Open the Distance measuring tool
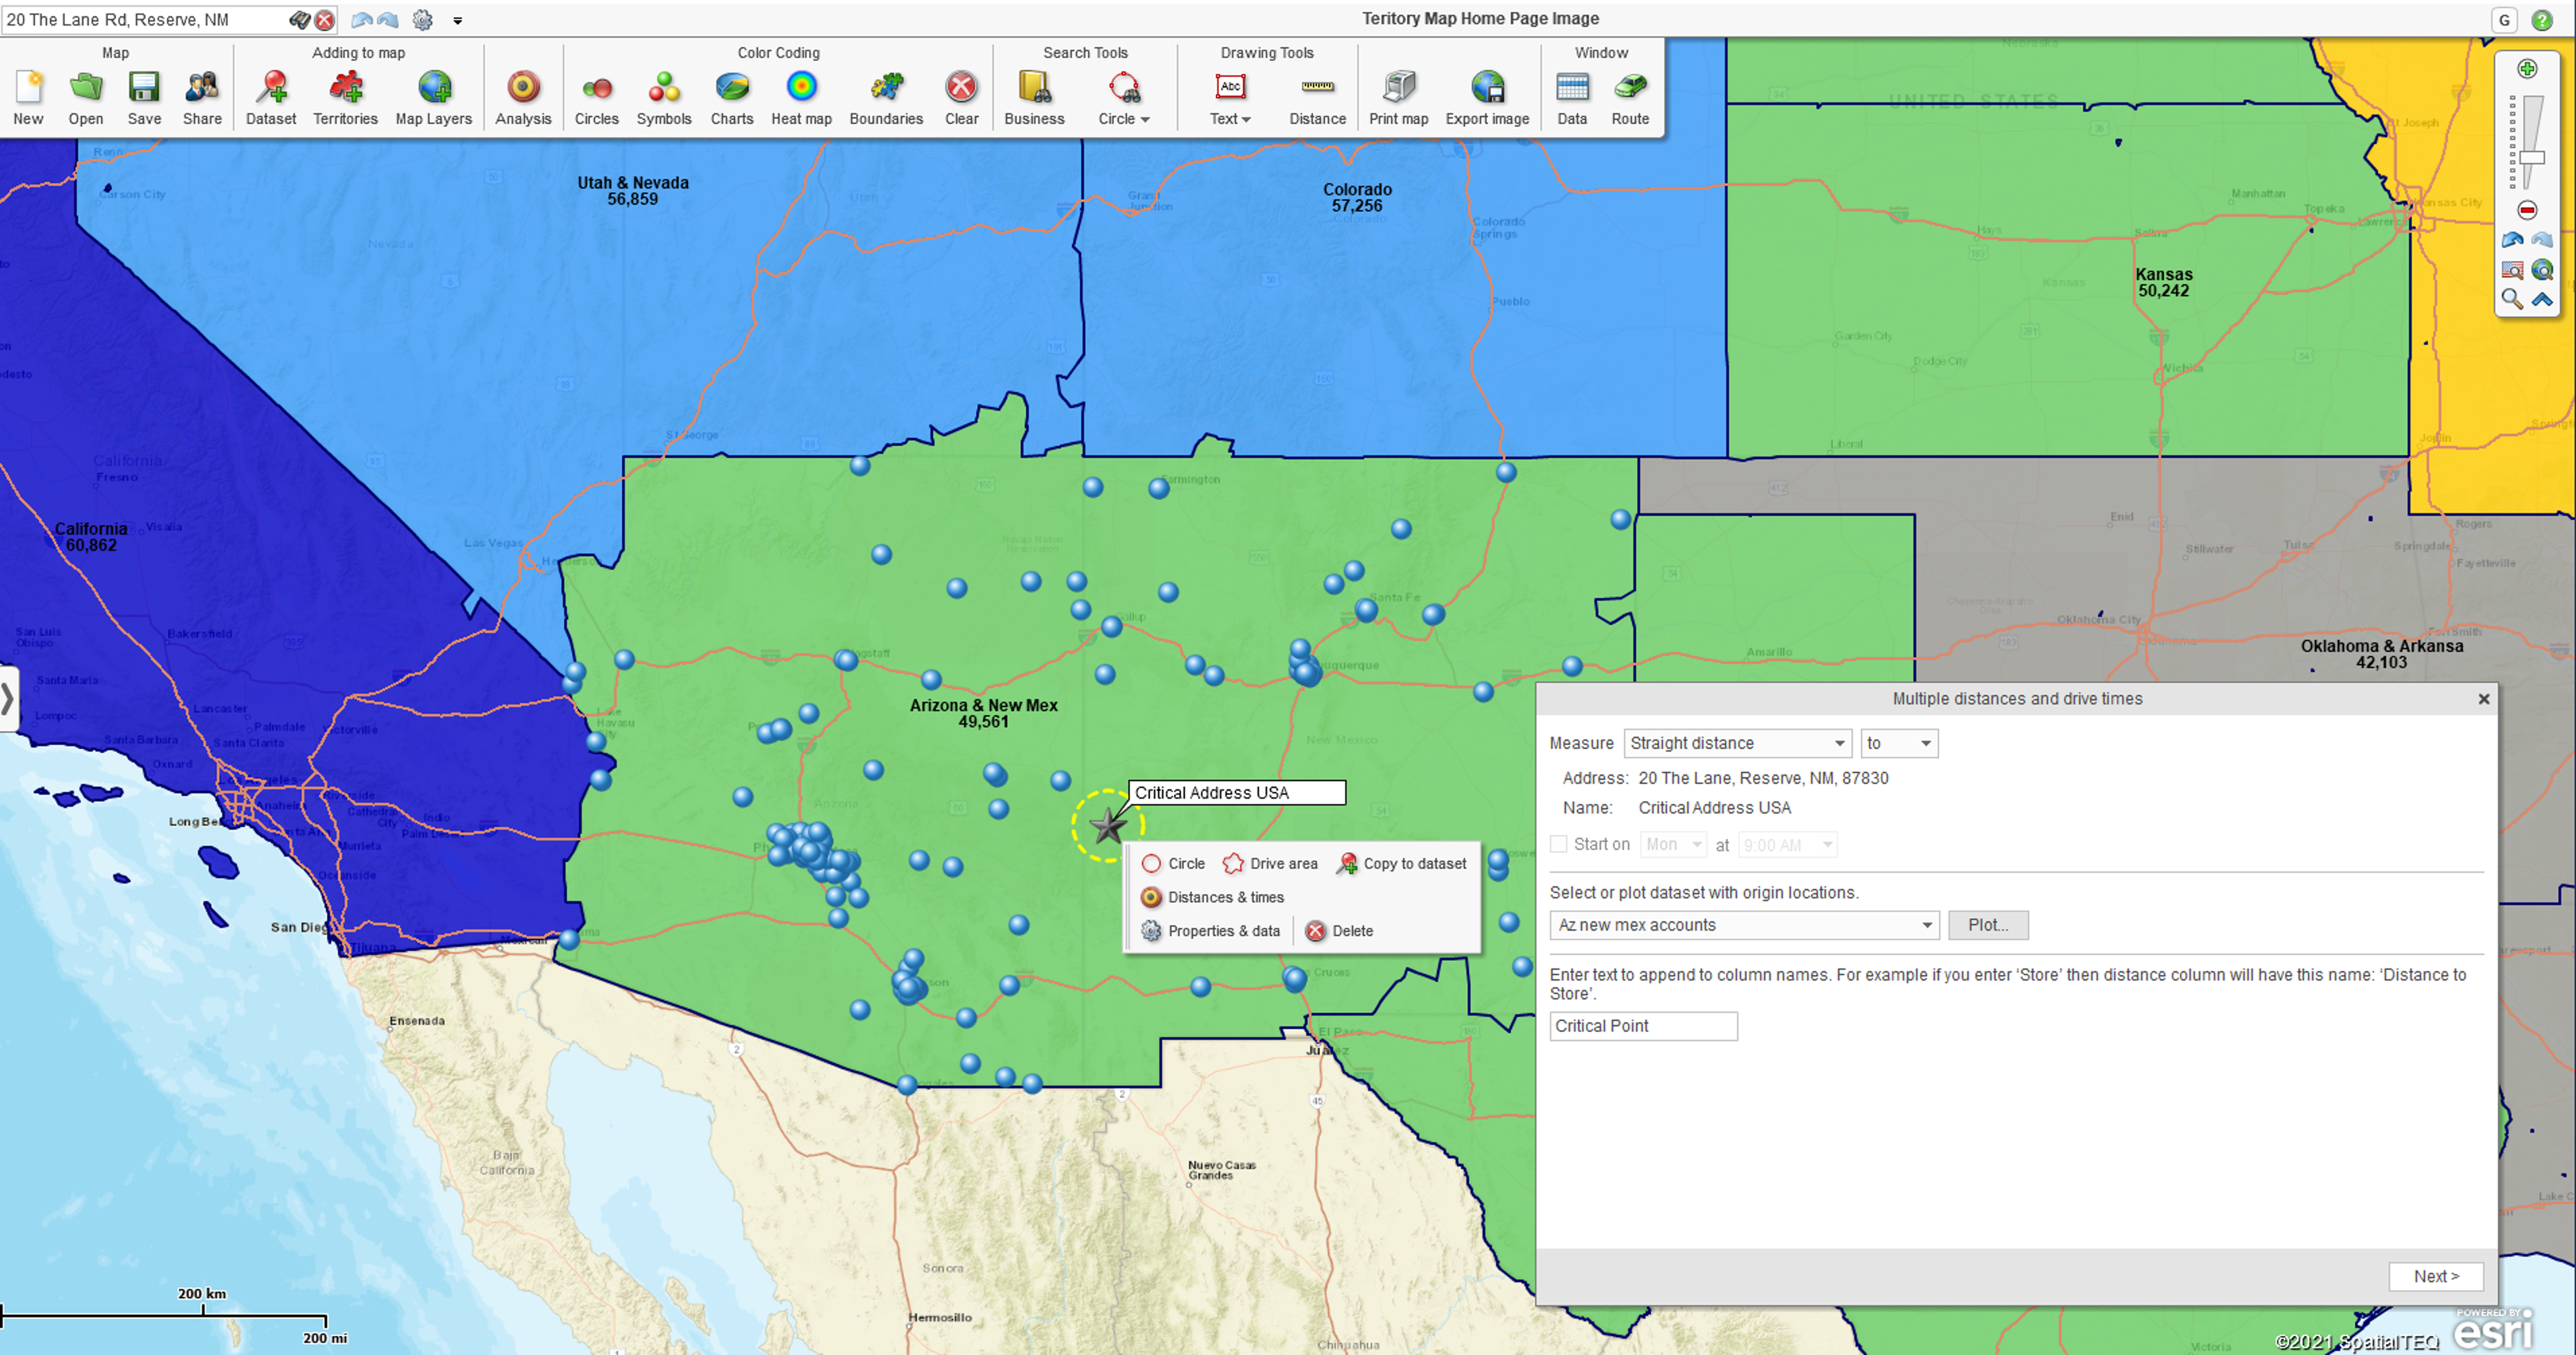Screen dimensions: 2576x1355 tap(1317, 98)
